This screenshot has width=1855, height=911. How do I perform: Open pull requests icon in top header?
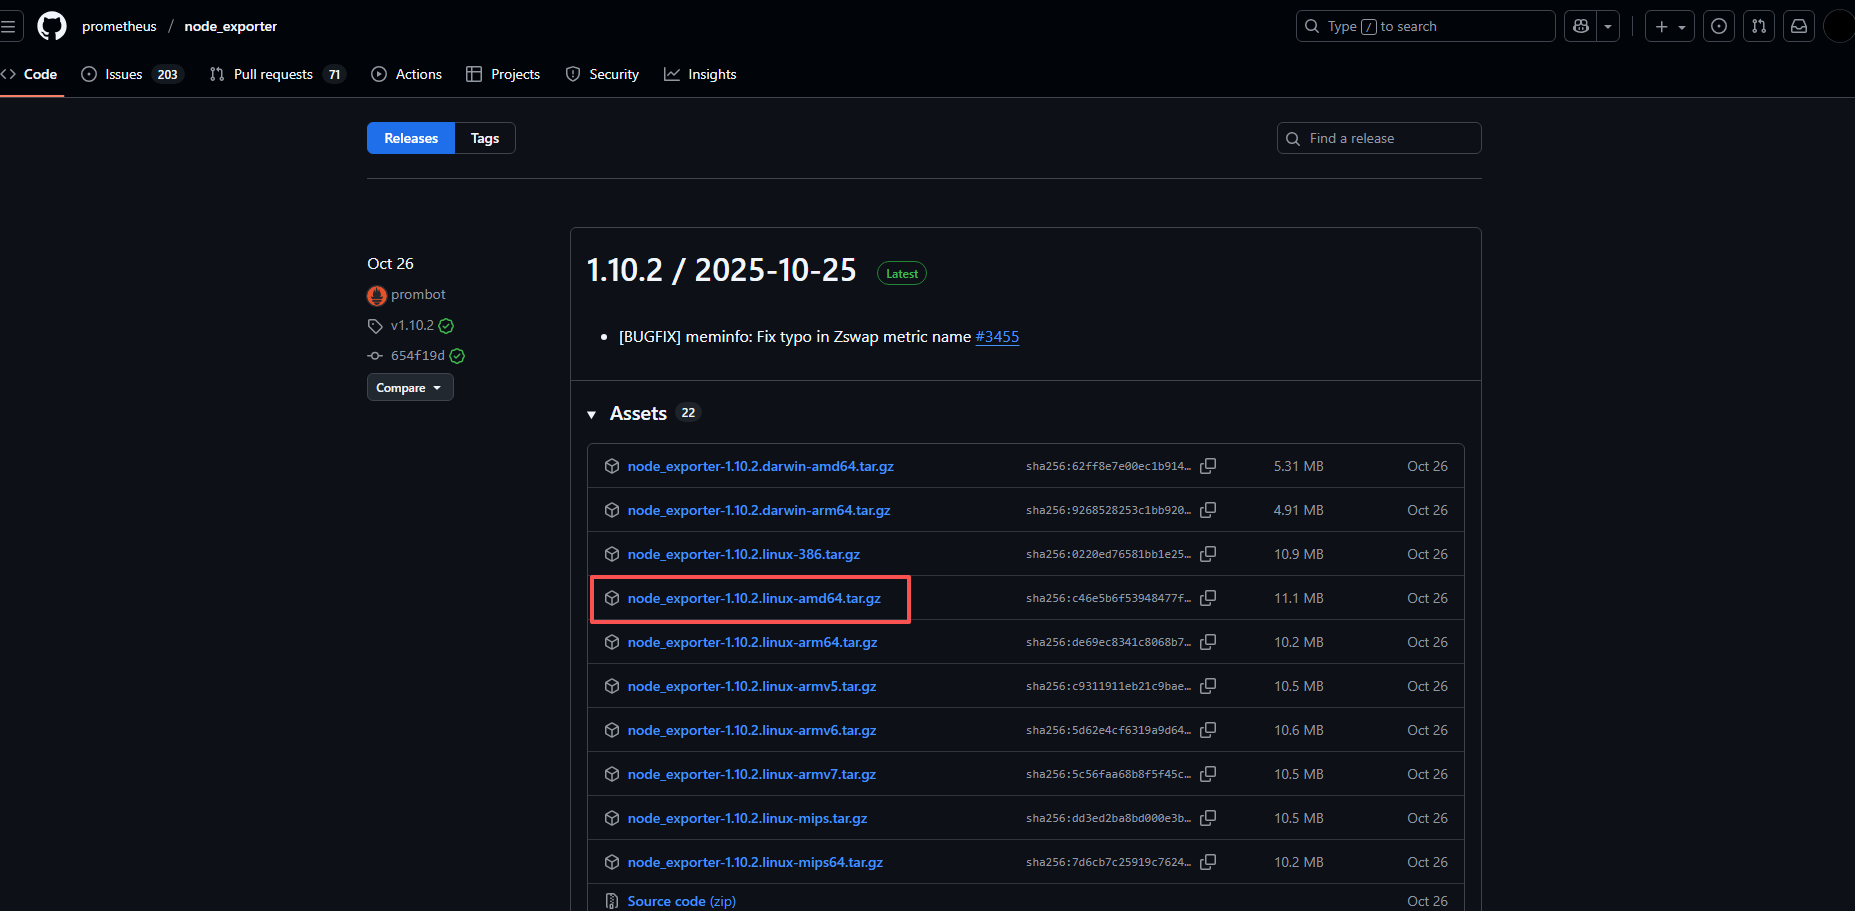(1758, 26)
